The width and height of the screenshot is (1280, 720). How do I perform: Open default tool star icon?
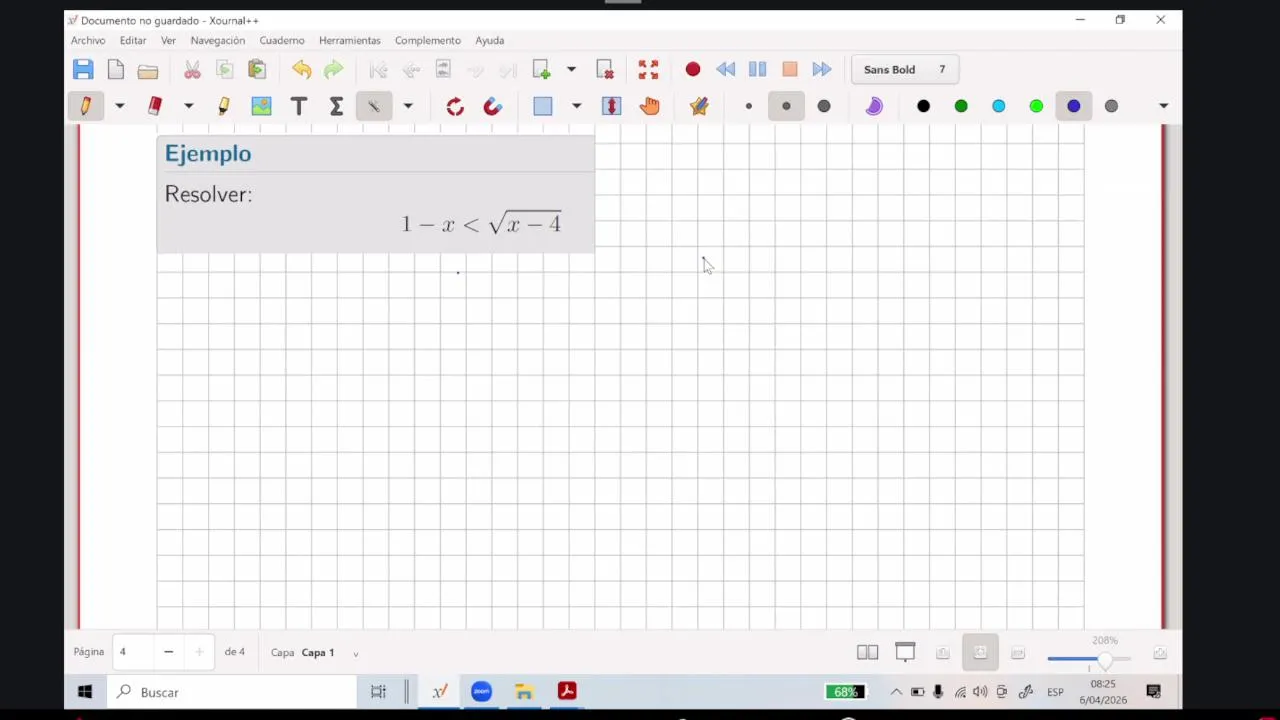click(699, 106)
